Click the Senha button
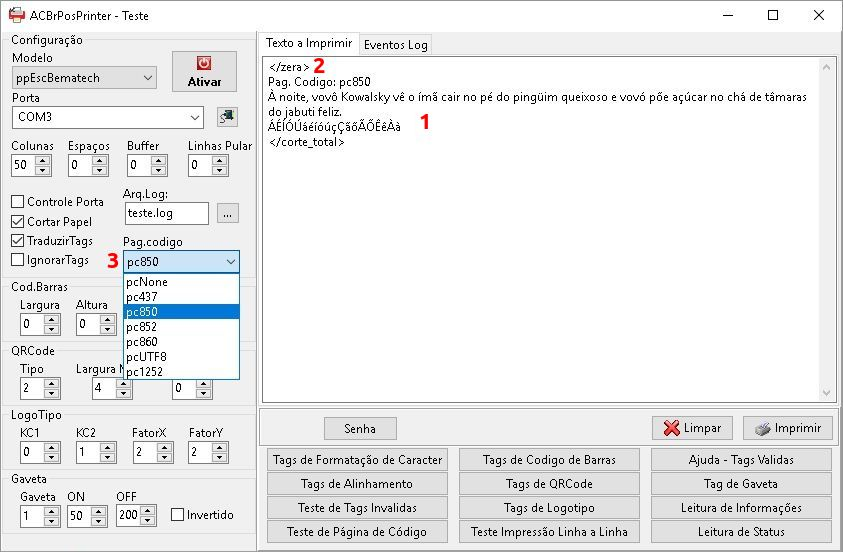 (360, 428)
